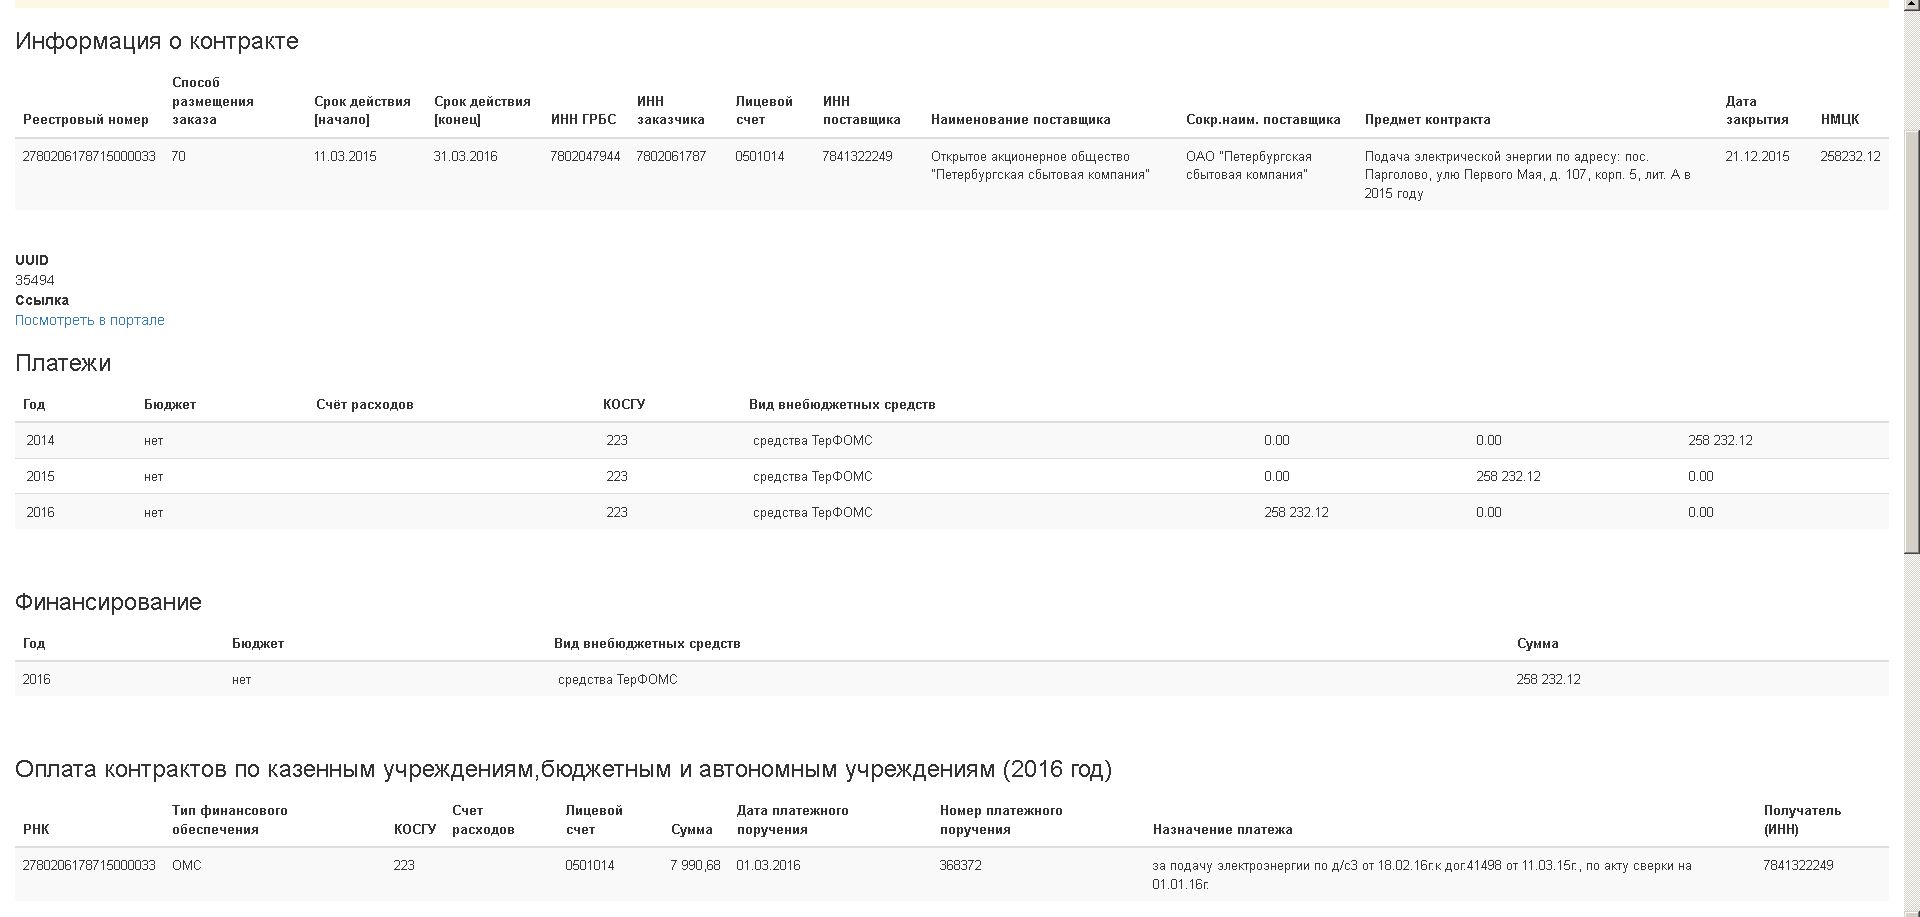
Task: Click the Финансирование sum 258 232.12
Action: point(1548,679)
